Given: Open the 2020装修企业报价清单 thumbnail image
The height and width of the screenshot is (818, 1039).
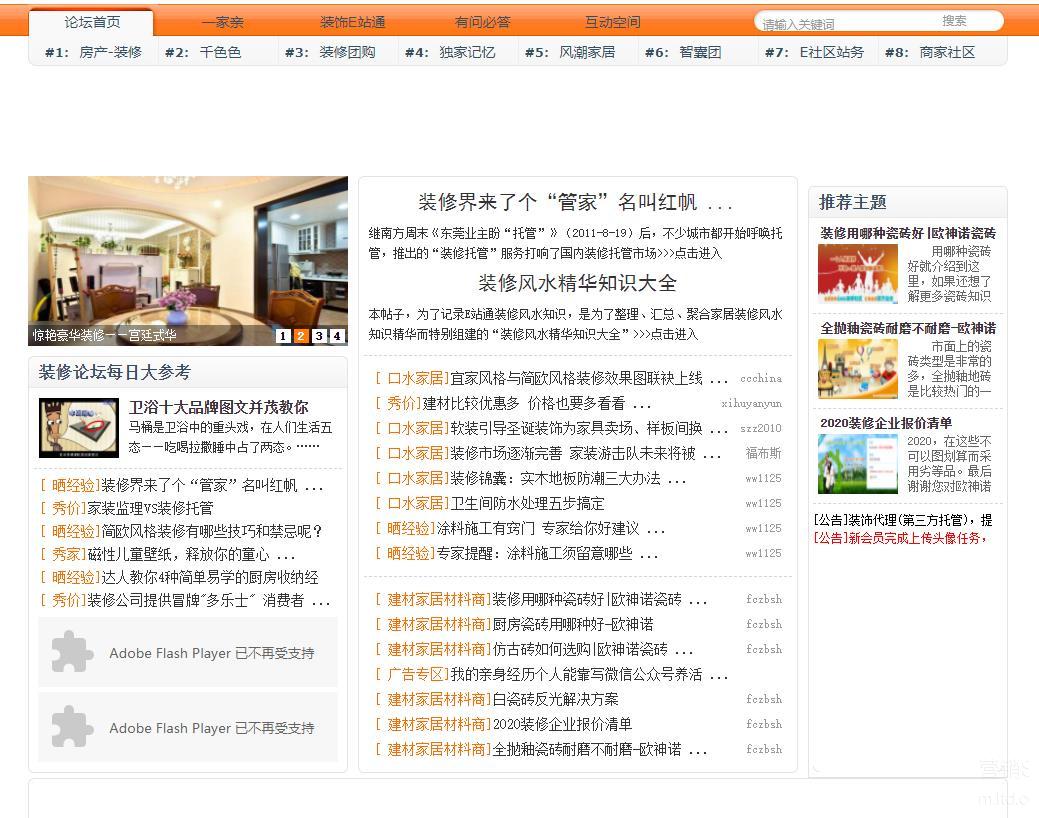Looking at the screenshot, I should [x=857, y=463].
